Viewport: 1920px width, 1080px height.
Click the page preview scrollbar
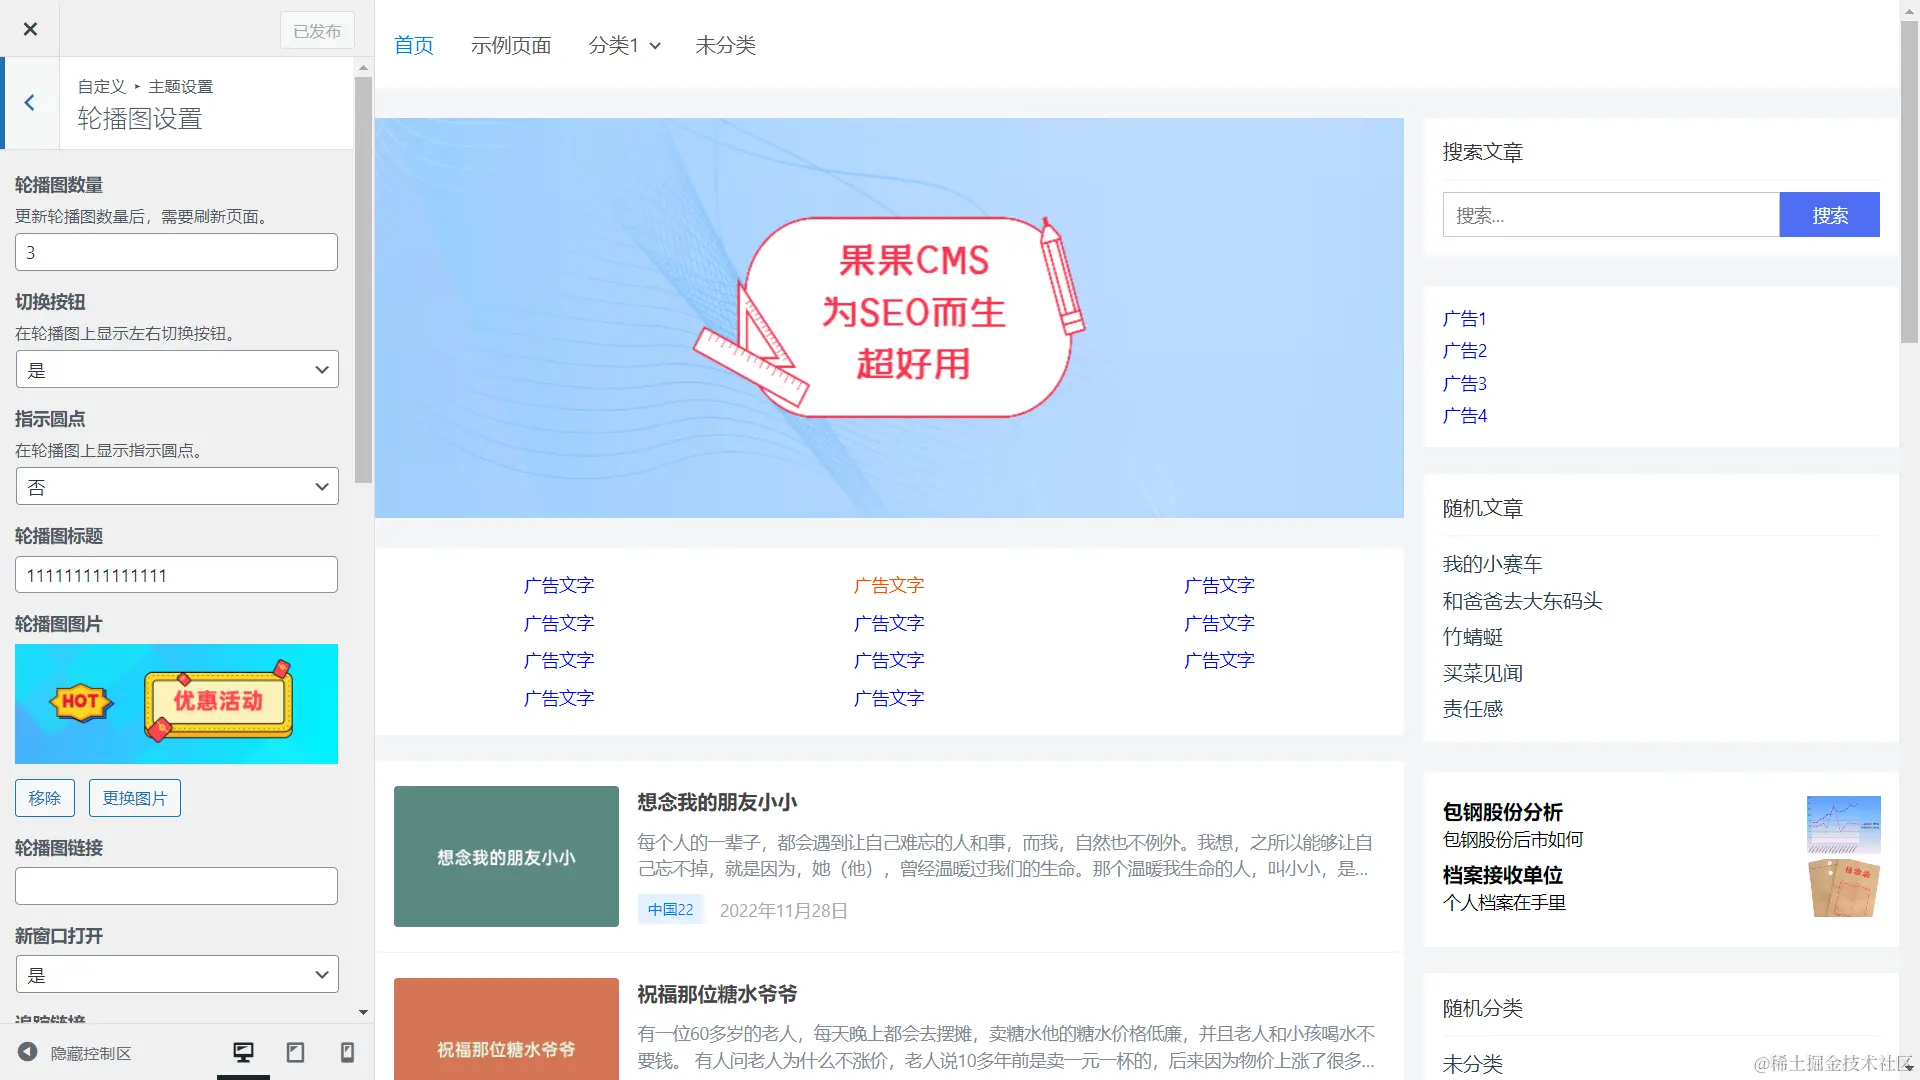[1909, 180]
